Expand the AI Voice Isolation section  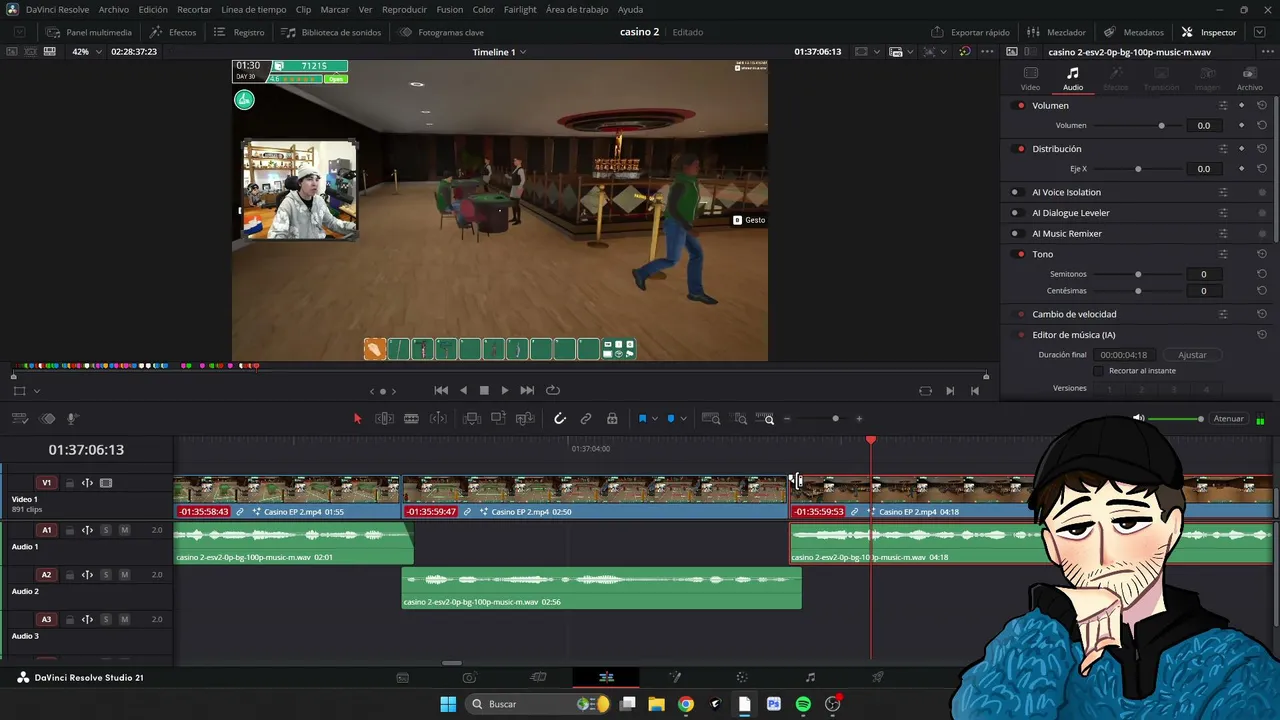coord(1066,192)
